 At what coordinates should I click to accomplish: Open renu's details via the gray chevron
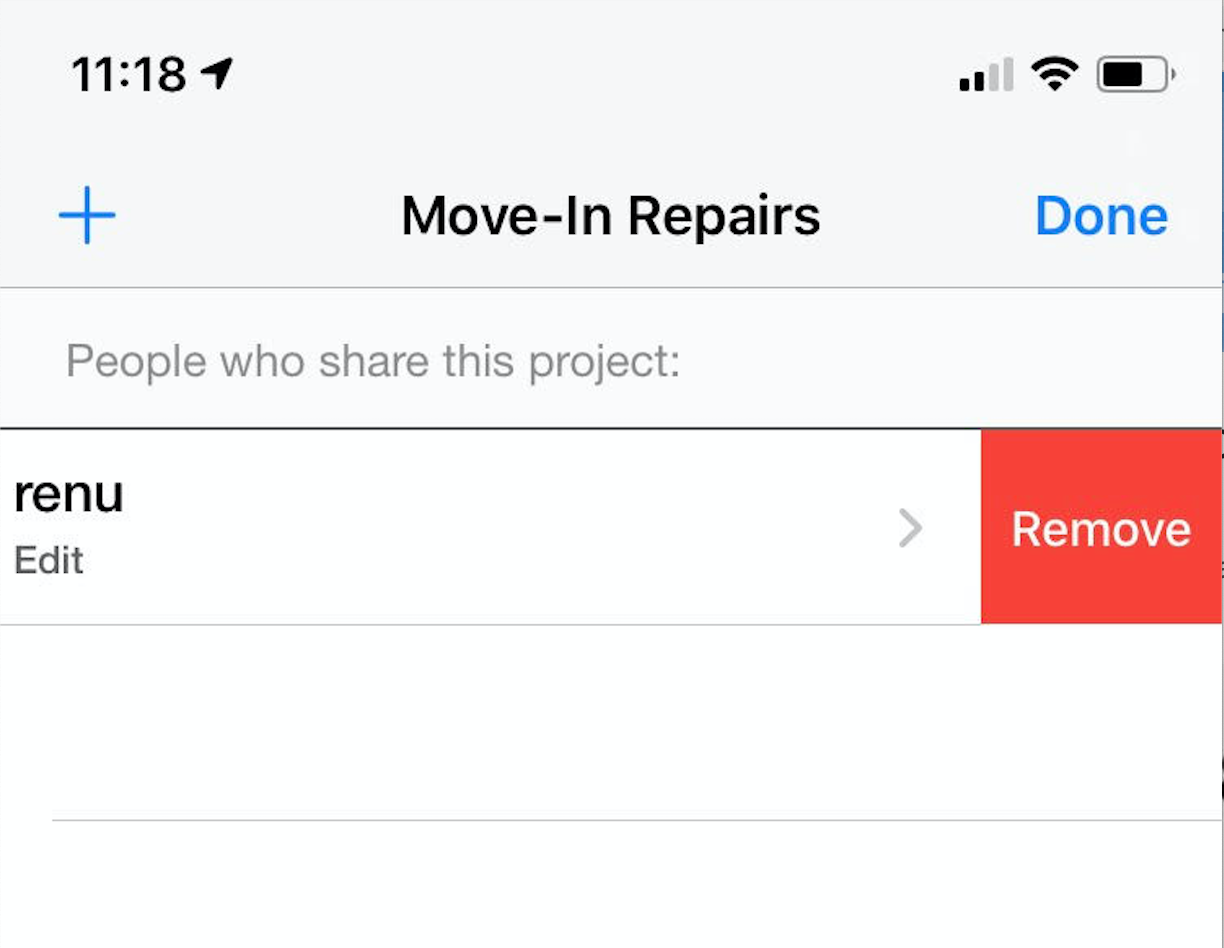click(910, 528)
